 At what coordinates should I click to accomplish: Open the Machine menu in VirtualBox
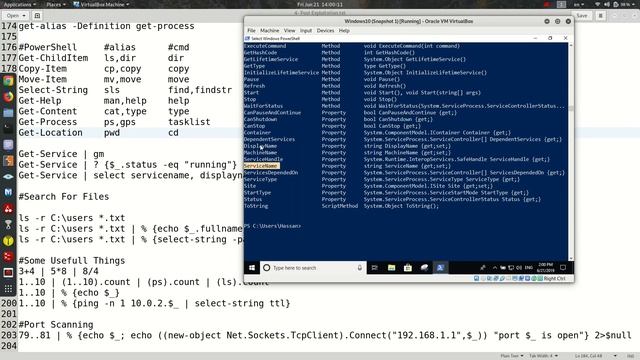[x=269, y=31]
